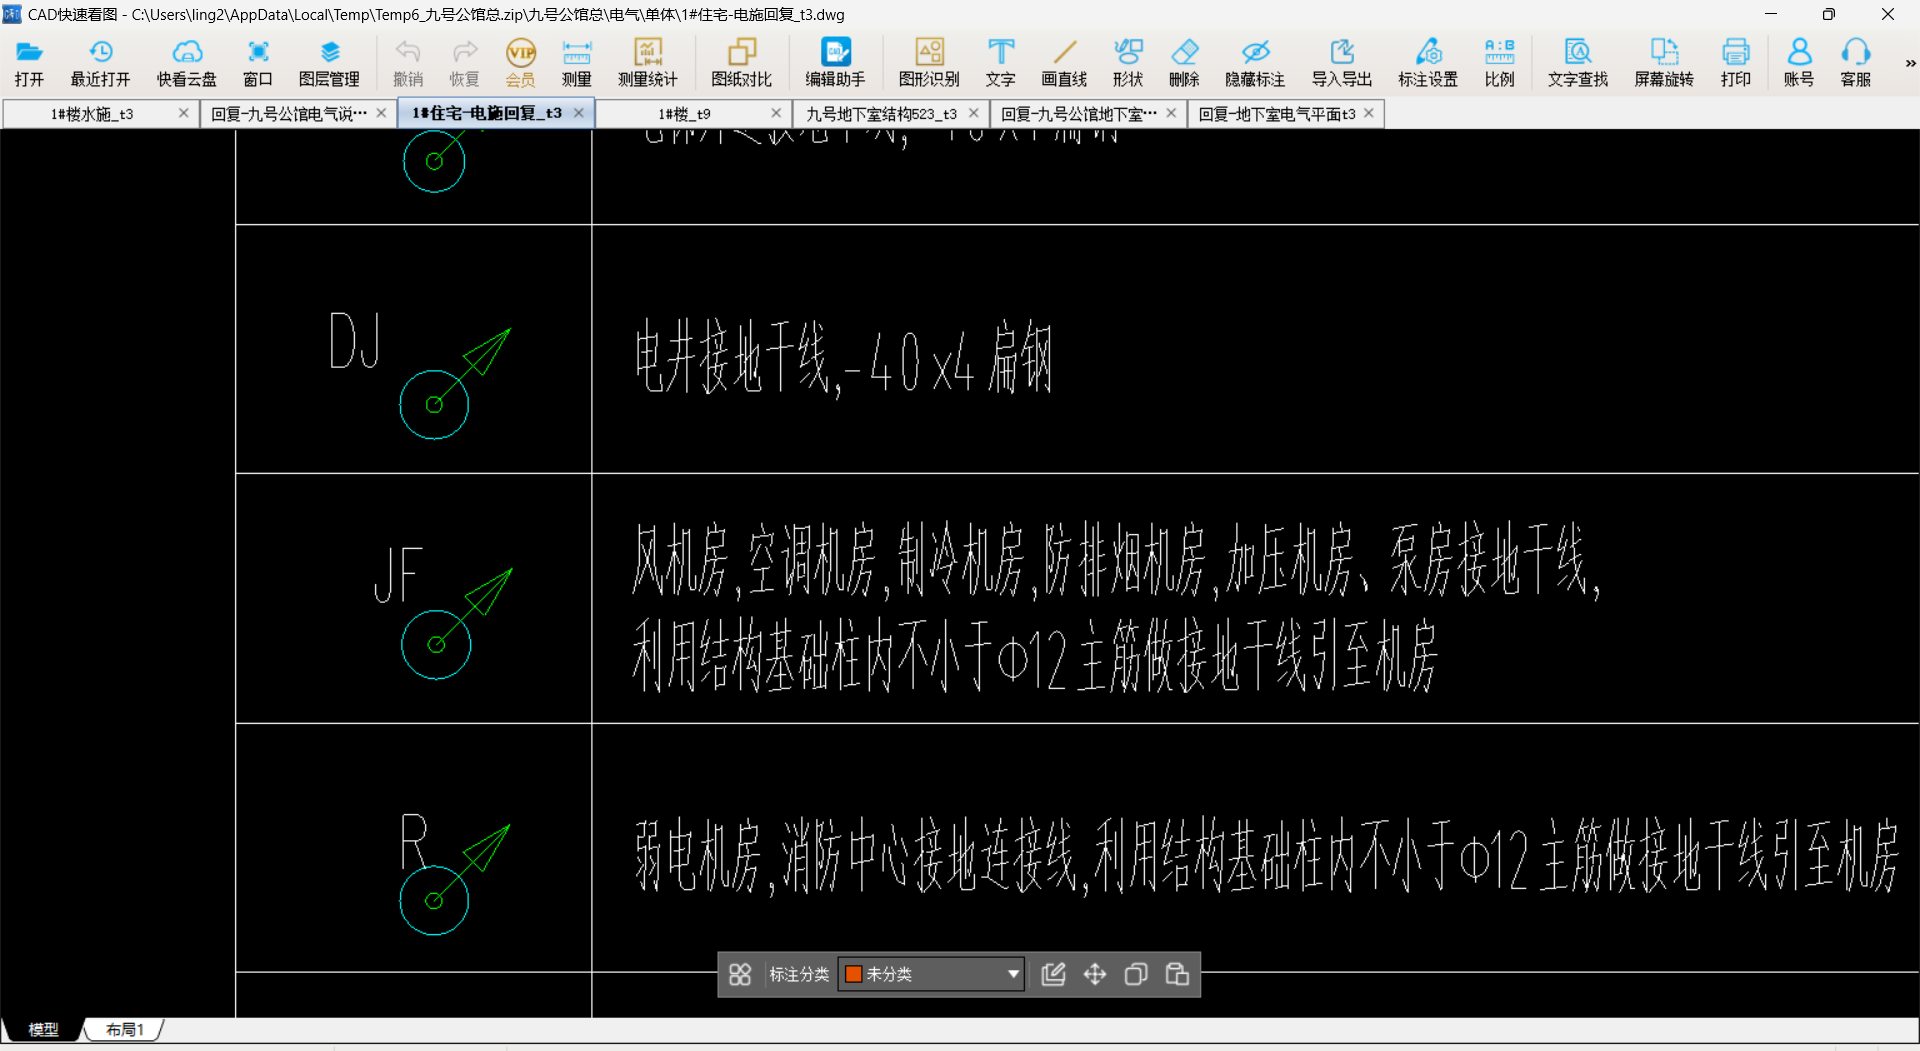
Task: Open the 未分类 annotation category dropdown
Action: click(932, 974)
